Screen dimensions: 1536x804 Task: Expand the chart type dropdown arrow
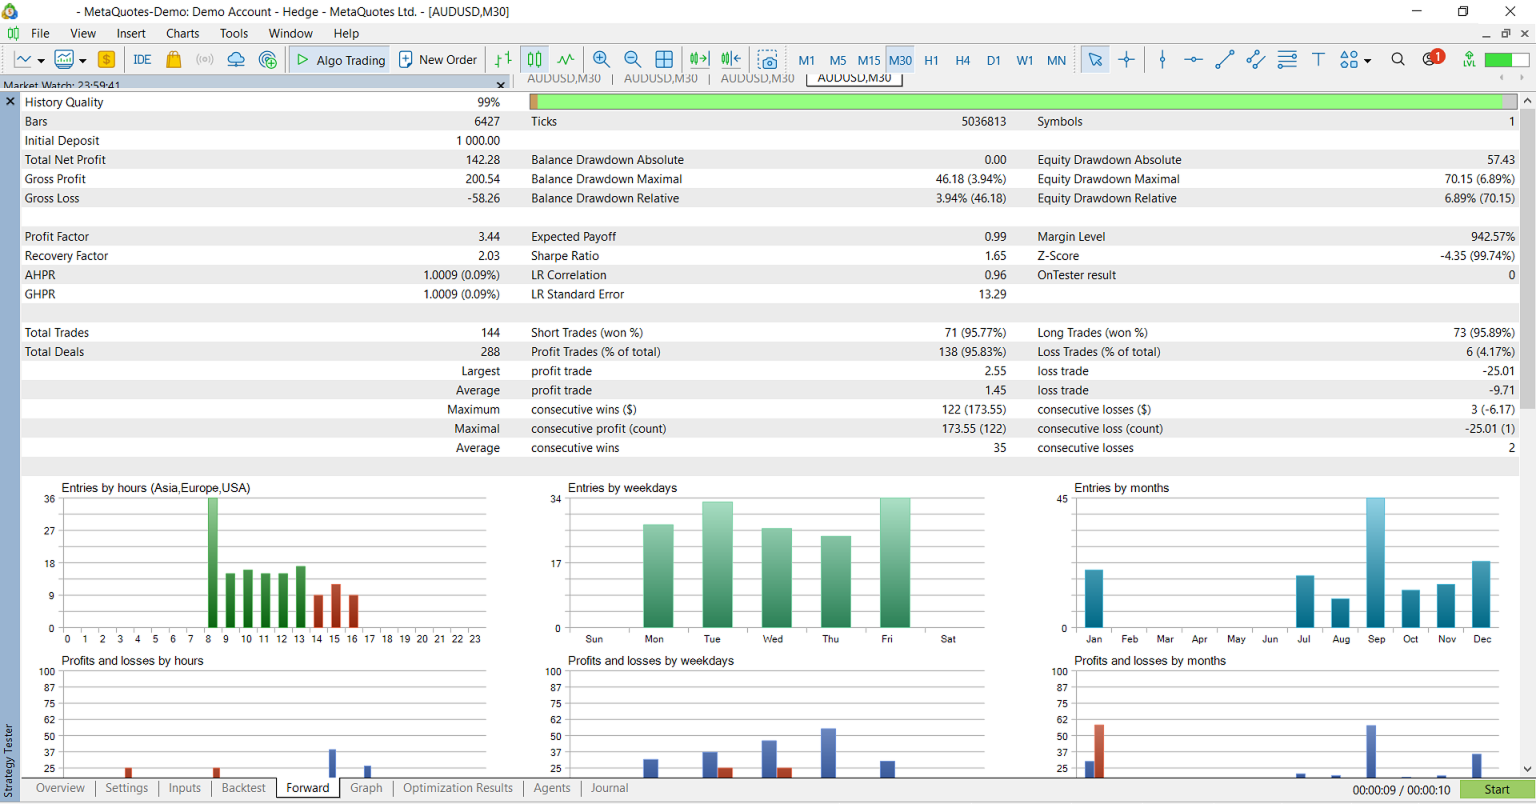coord(41,61)
